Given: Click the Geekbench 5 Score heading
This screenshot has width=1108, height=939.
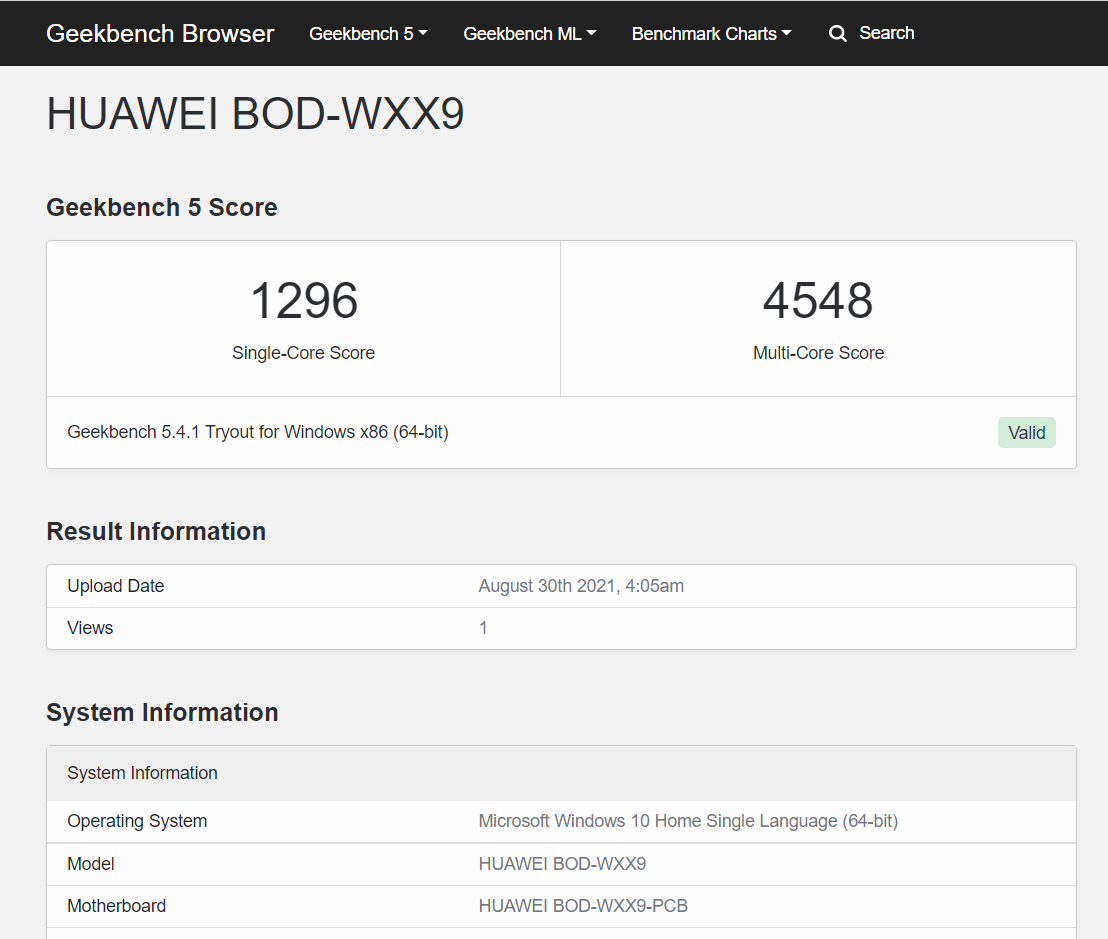Looking at the screenshot, I should pos(162,207).
